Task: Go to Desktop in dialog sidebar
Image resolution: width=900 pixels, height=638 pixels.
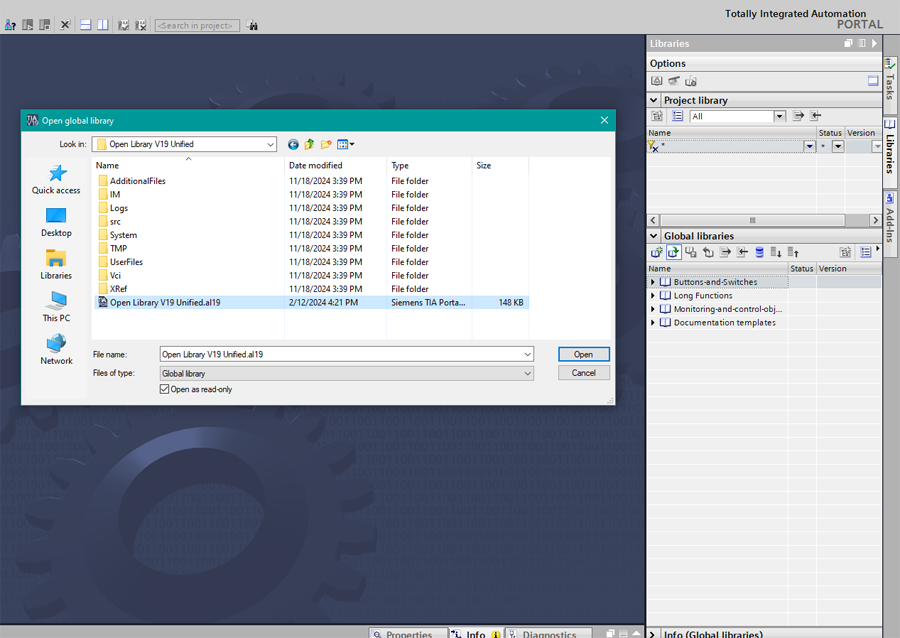Action: click(56, 222)
